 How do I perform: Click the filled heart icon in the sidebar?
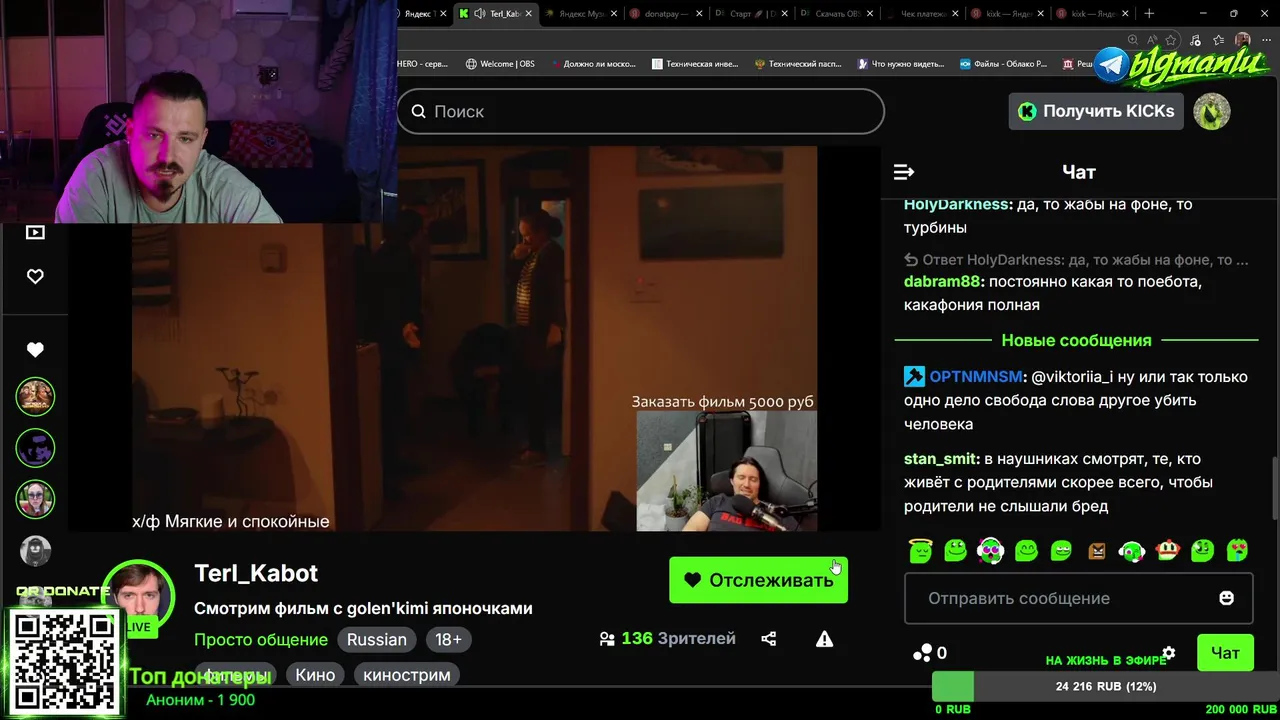click(x=35, y=350)
